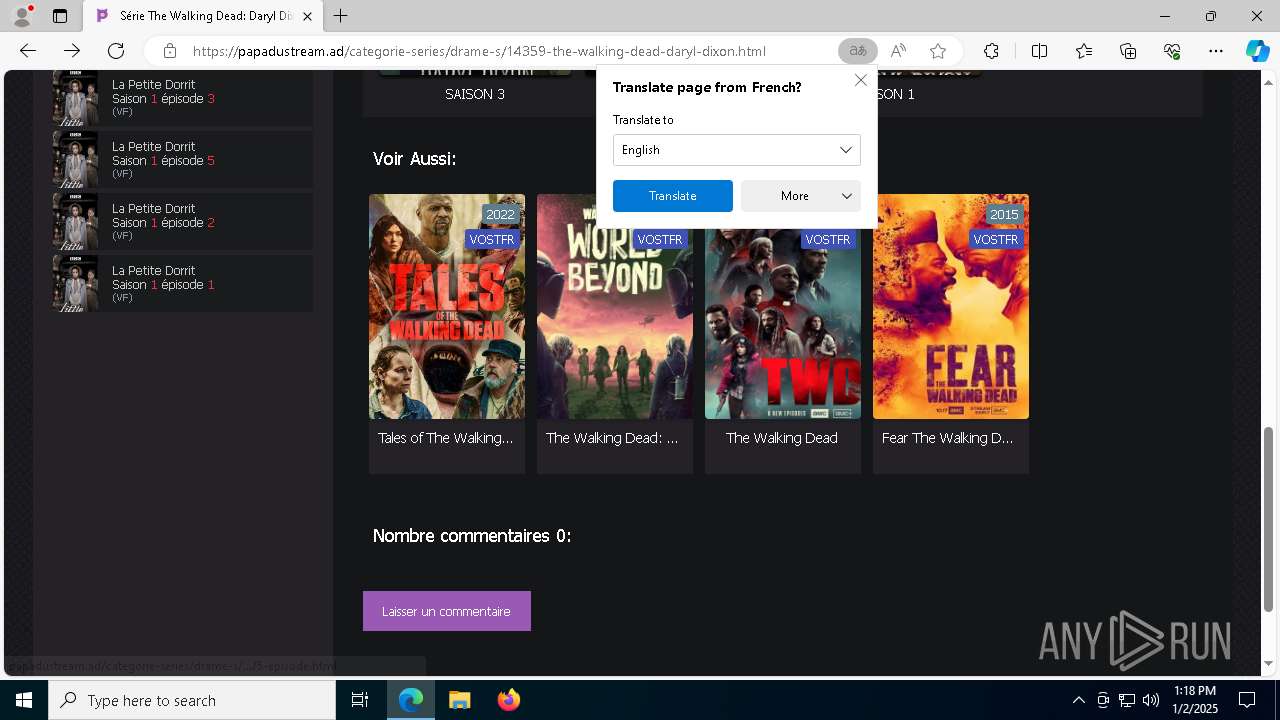Click the taskbar search box
This screenshot has width=1280, height=720.
coord(192,700)
